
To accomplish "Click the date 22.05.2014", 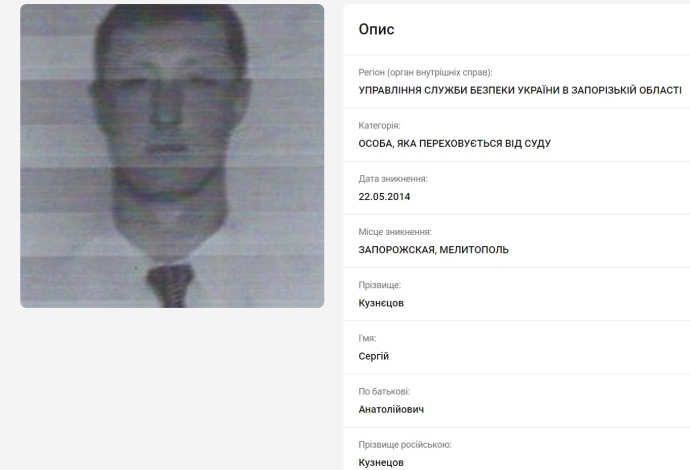I will (x=384, y=197).
